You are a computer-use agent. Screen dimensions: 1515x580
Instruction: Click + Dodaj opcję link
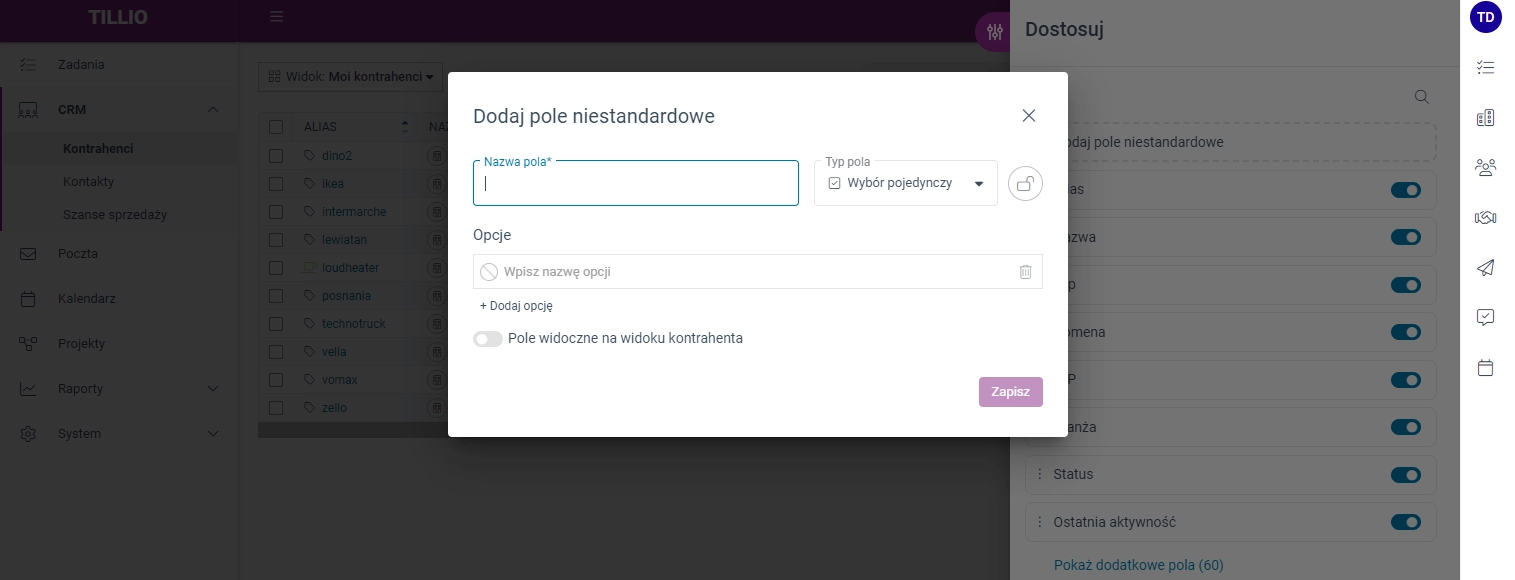tap(516, 306)
